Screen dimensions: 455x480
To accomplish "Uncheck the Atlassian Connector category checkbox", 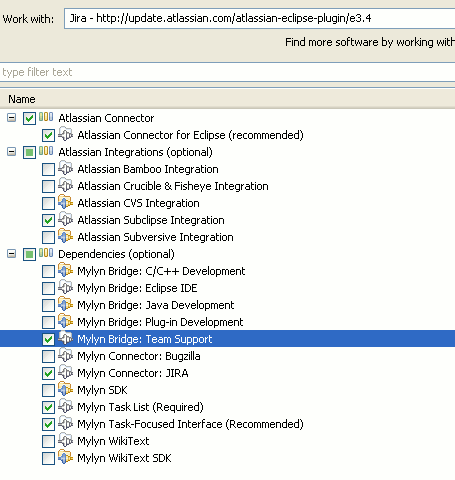I will (29, 118).
